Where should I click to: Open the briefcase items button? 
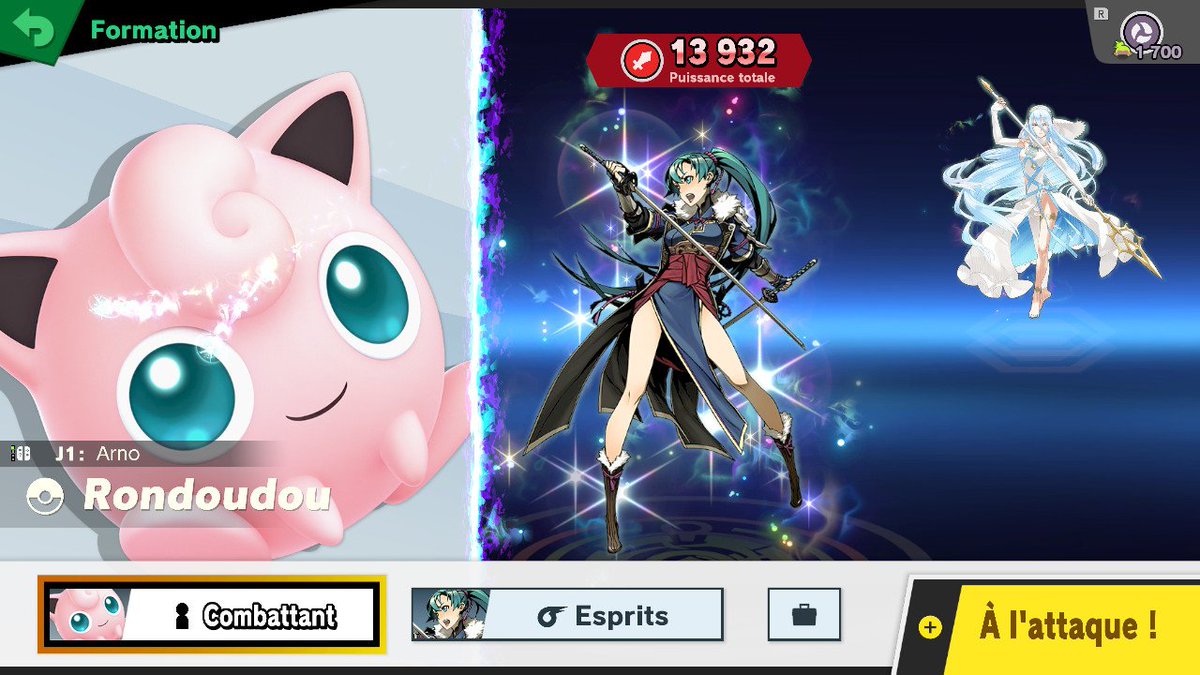pyautogui.click(x=804, y=615)
